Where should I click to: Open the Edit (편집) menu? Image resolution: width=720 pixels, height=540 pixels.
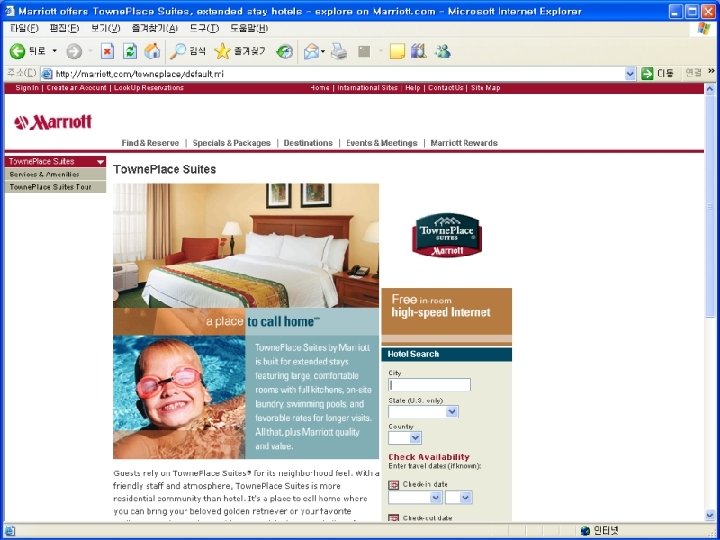click(x=64, y=28)
